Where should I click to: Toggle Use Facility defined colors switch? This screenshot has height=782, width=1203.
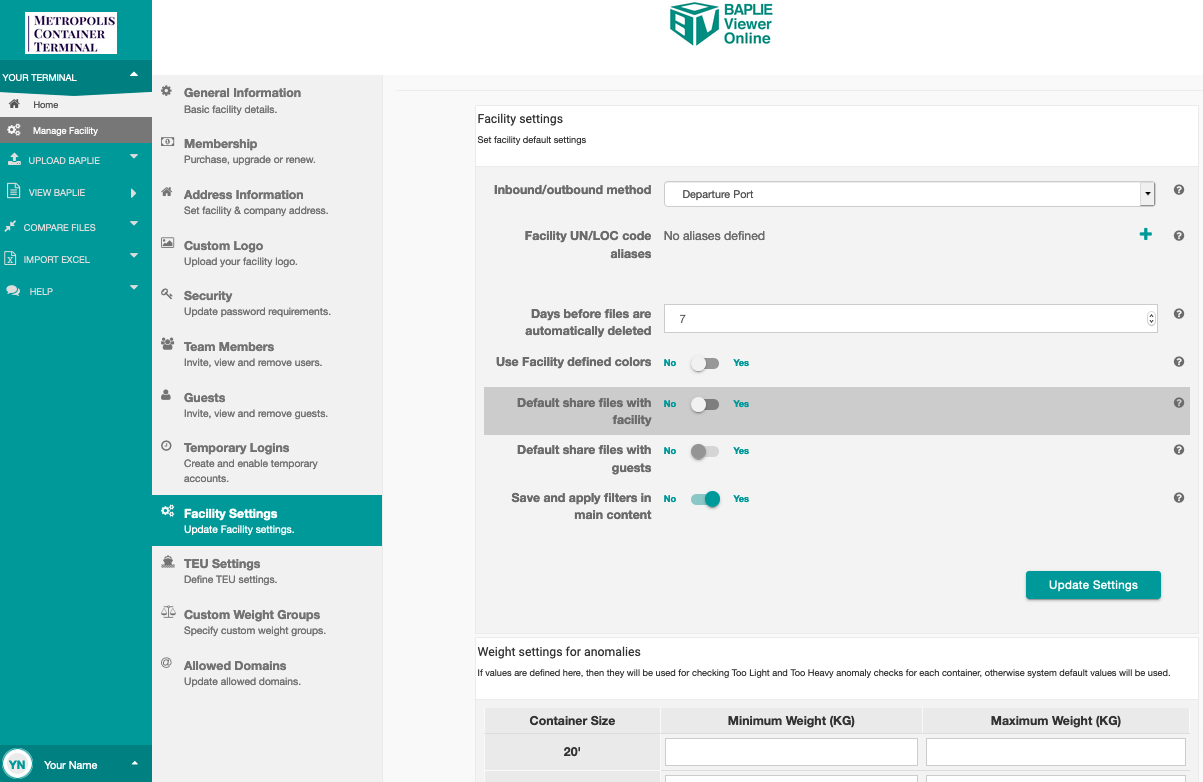click(x=705, y=363)
